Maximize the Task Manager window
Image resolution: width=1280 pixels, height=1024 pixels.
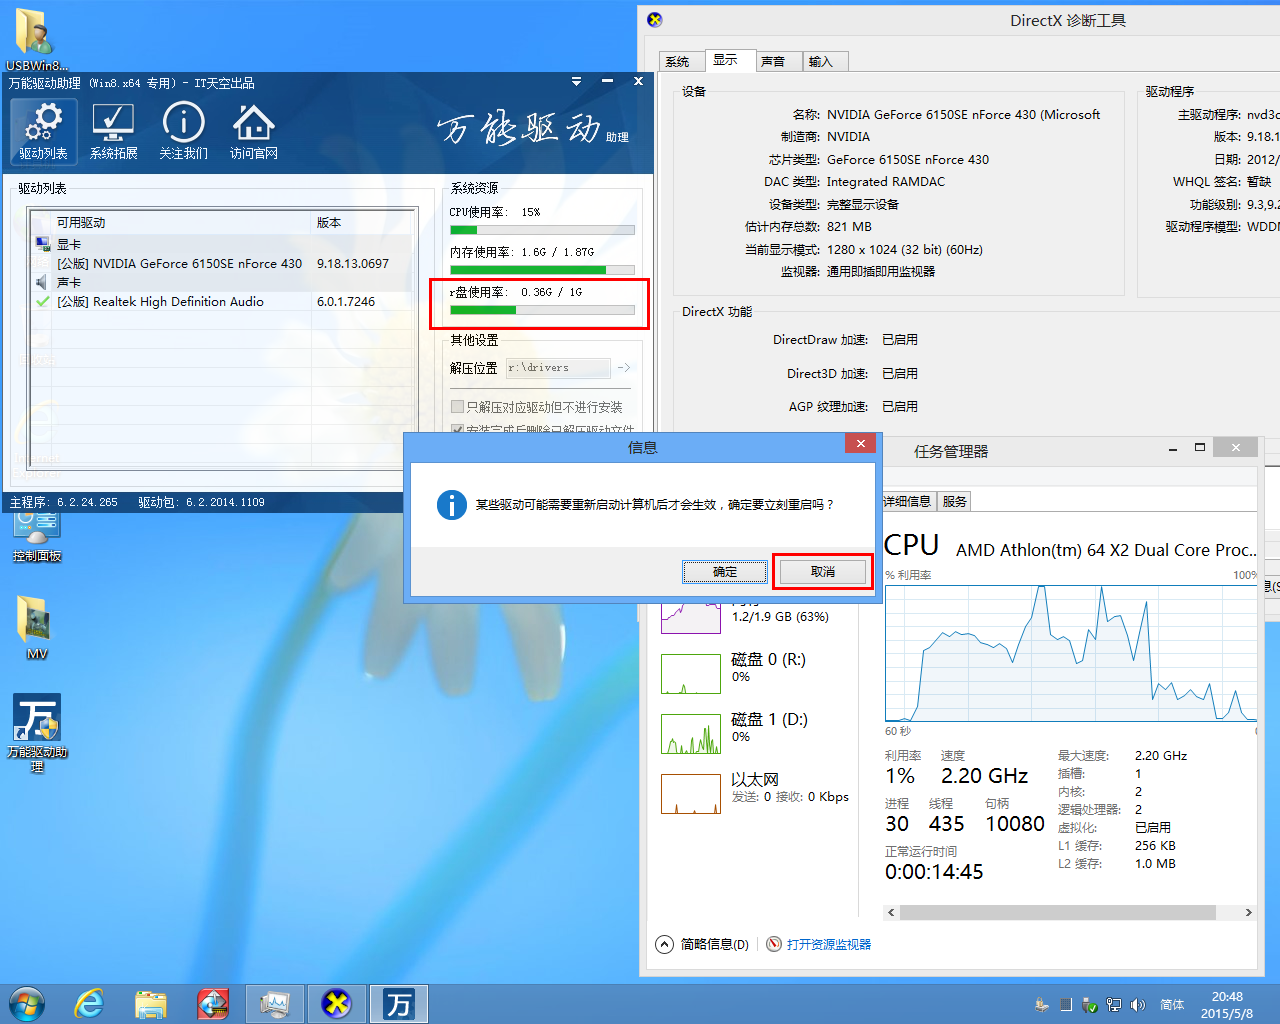pyautogui.click(x=1199, y=447)
